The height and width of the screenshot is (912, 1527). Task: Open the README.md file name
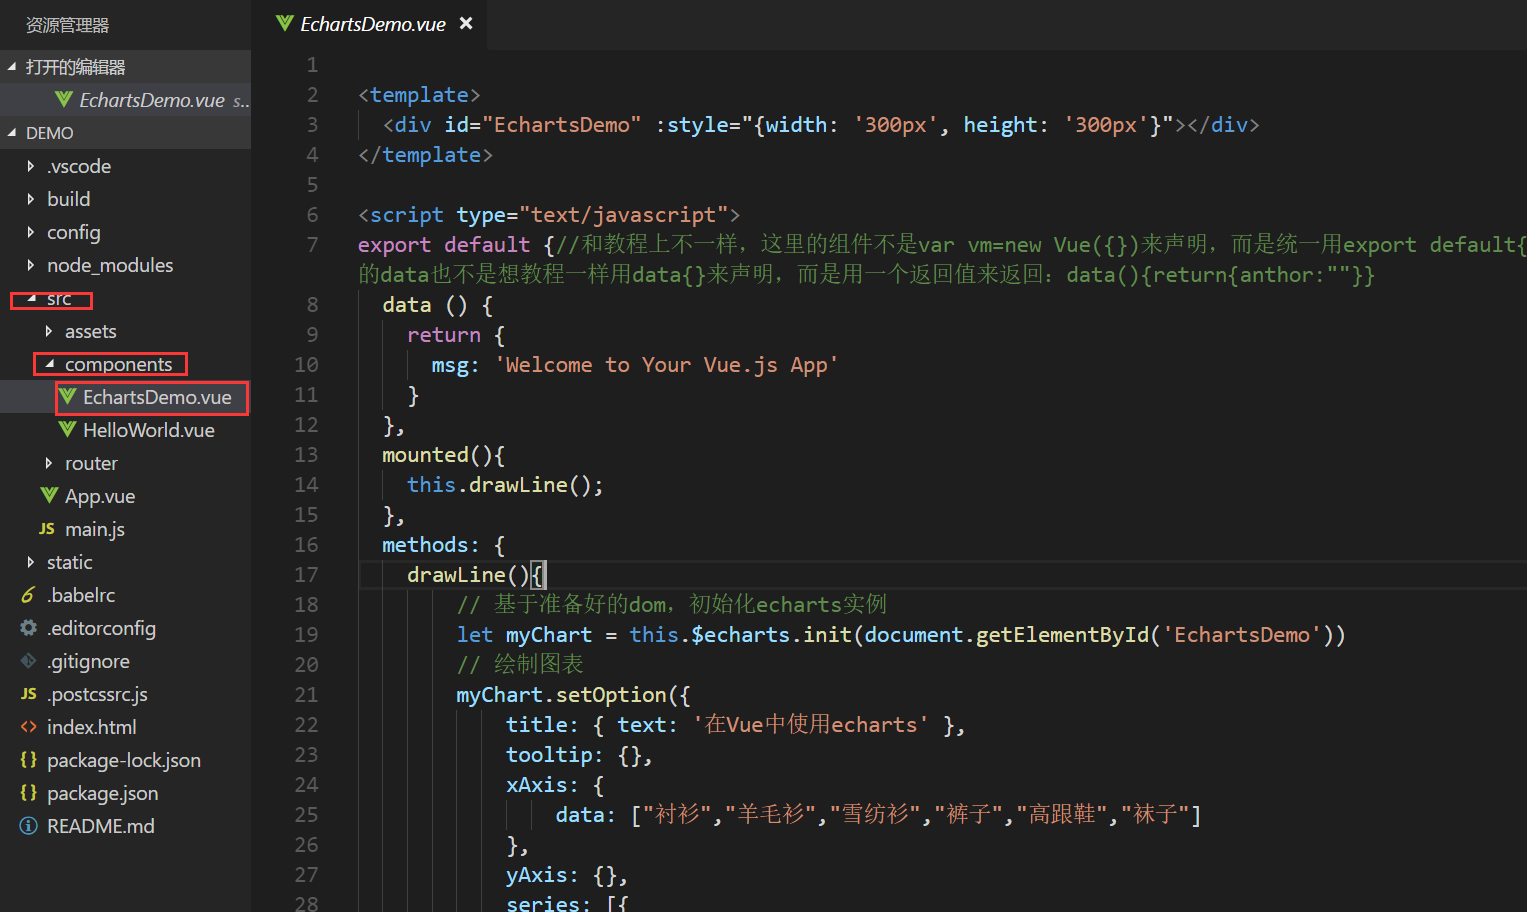[101, 826]
